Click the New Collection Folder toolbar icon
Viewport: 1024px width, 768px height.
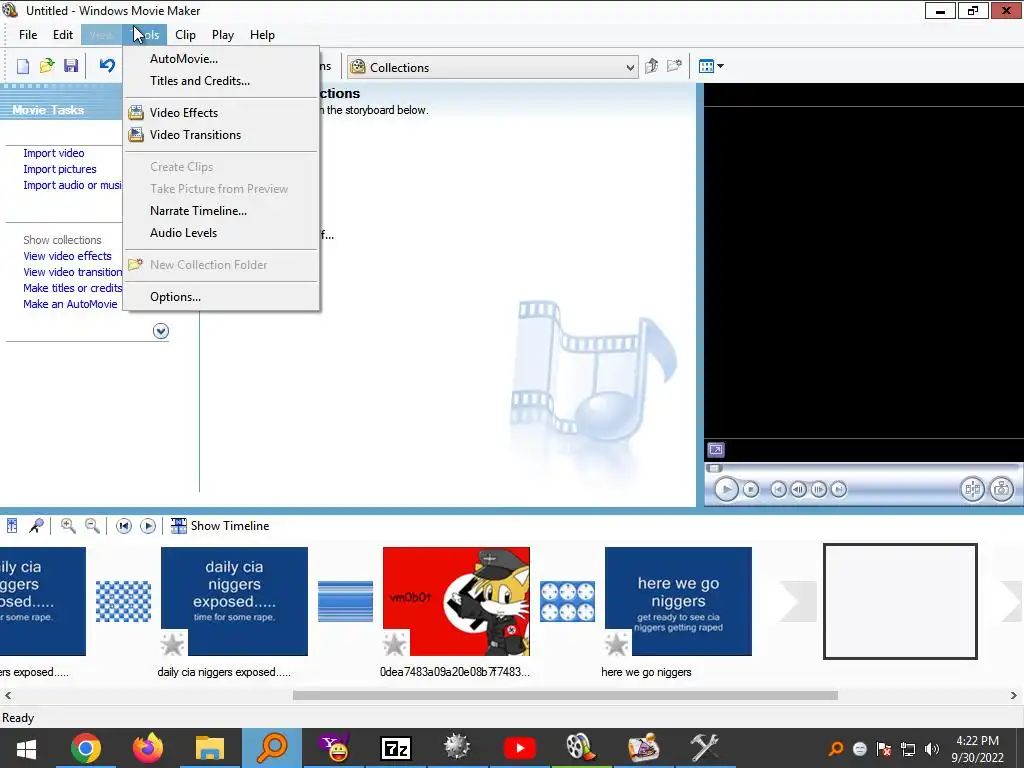[674, 66]
